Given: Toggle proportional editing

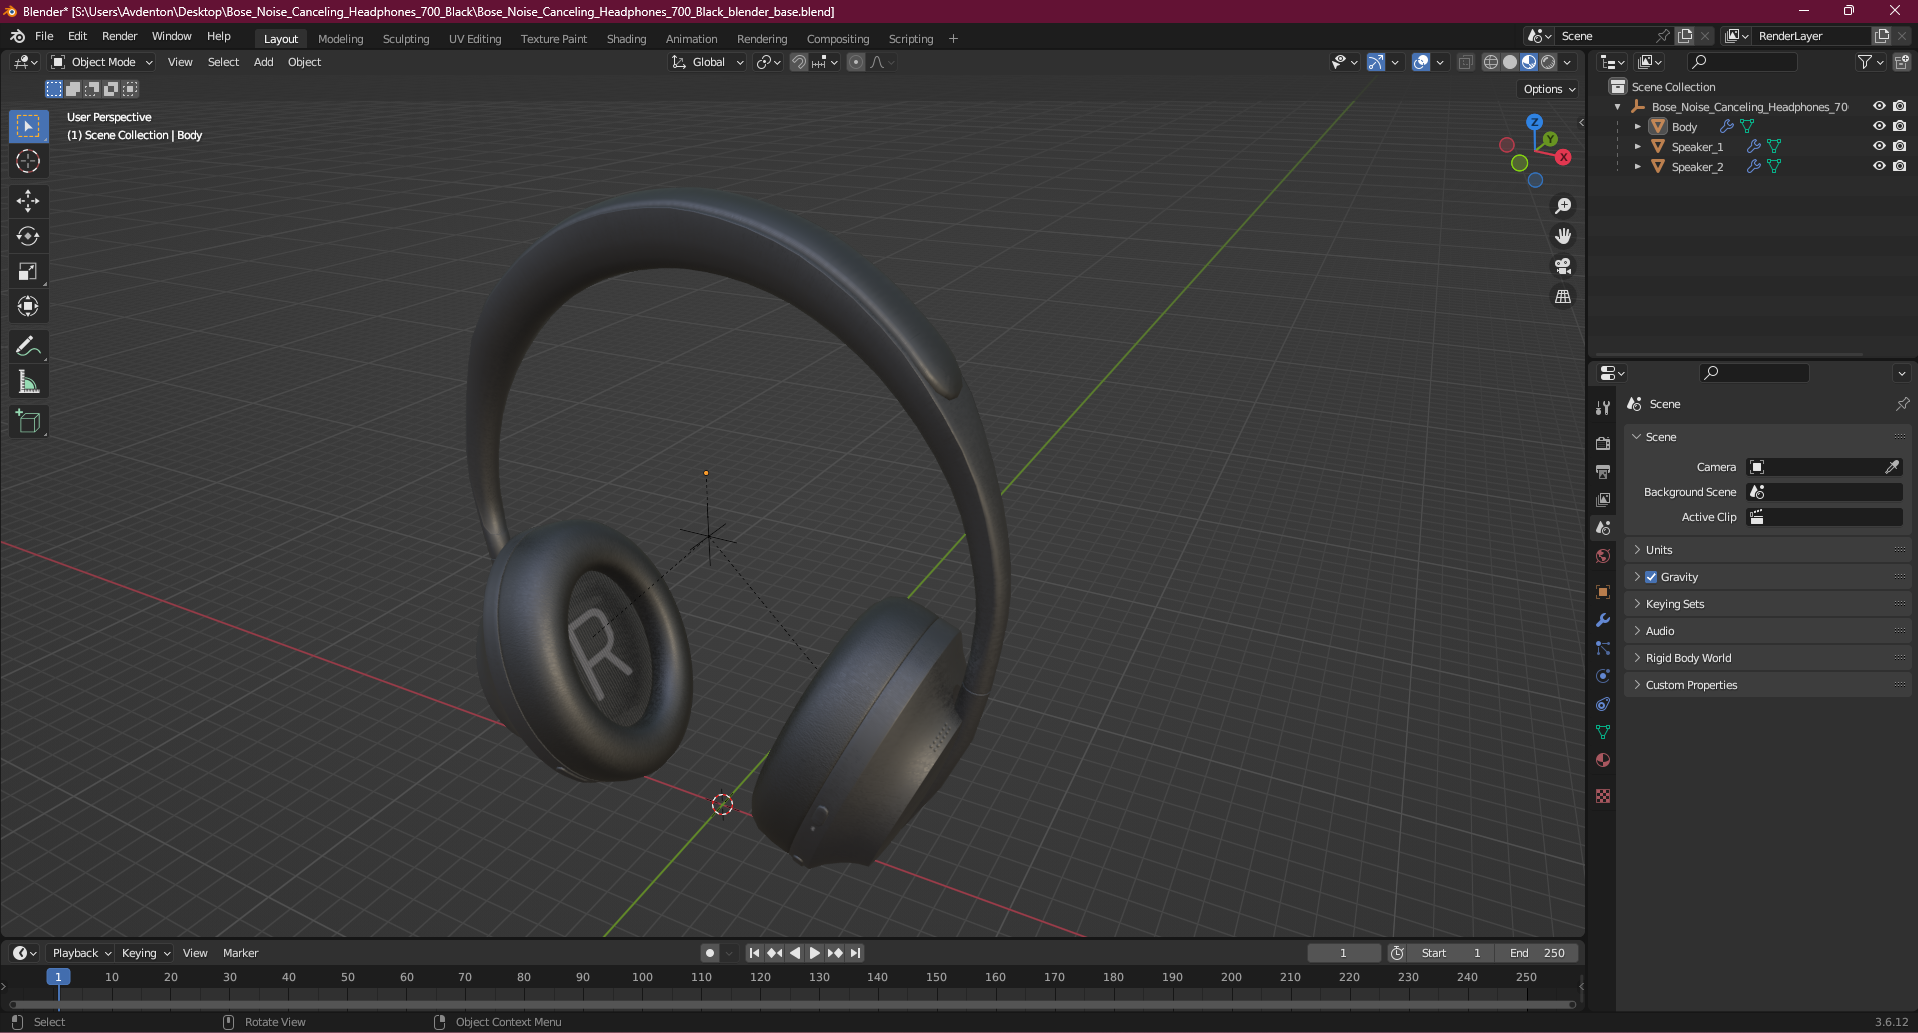Looking at the screenshot, I should pyautogui.click(x=856, y=62).
